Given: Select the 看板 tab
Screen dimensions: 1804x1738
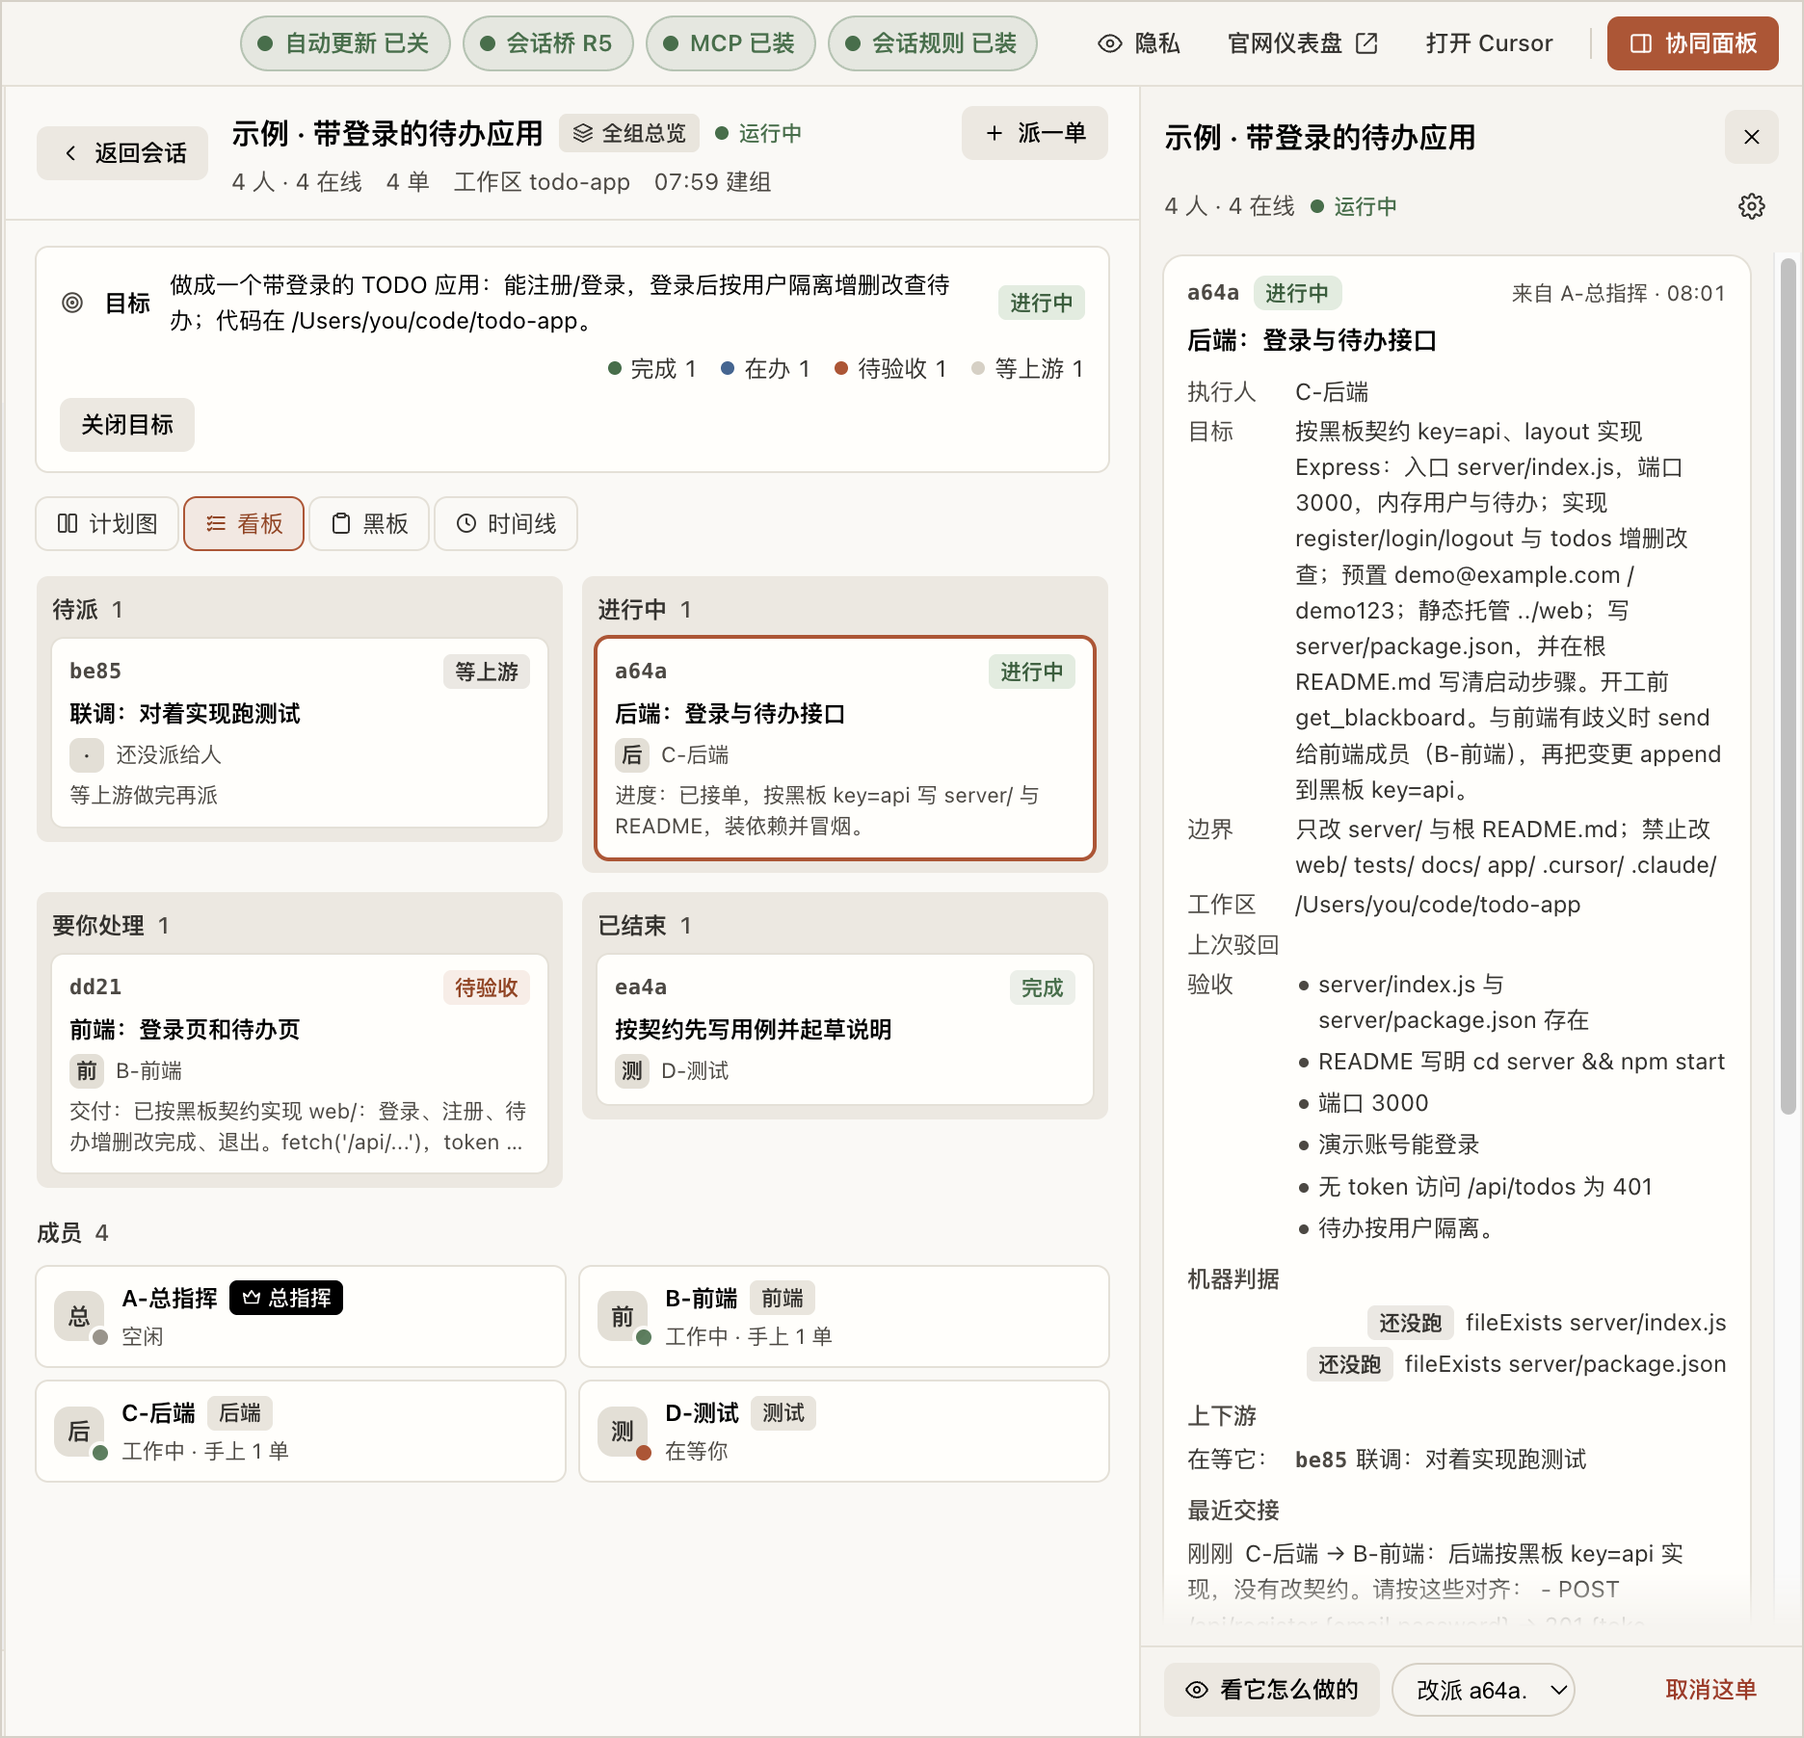Looking at the screenshot, I should point(244,524).
